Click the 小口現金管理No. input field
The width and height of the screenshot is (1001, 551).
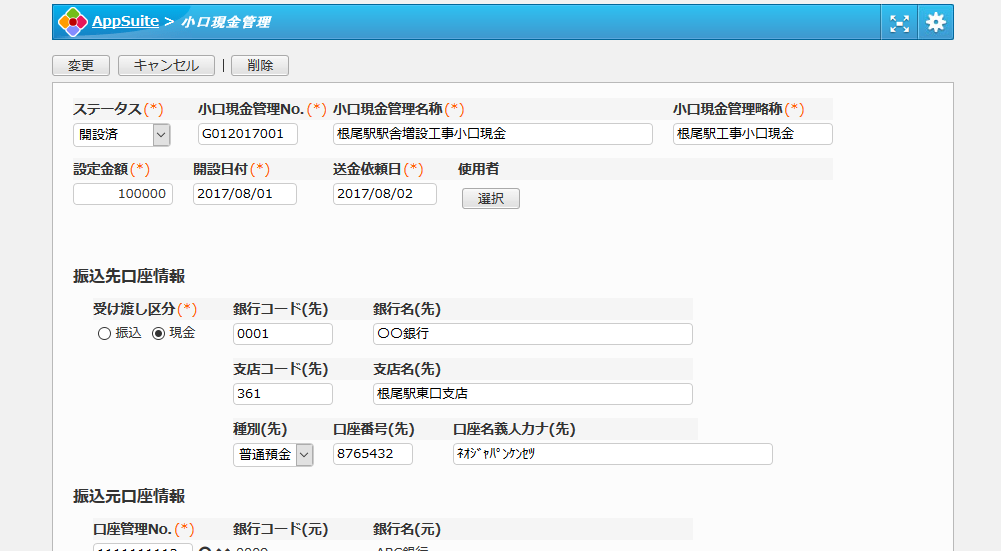pyautogui.click(x=247, y=134)
